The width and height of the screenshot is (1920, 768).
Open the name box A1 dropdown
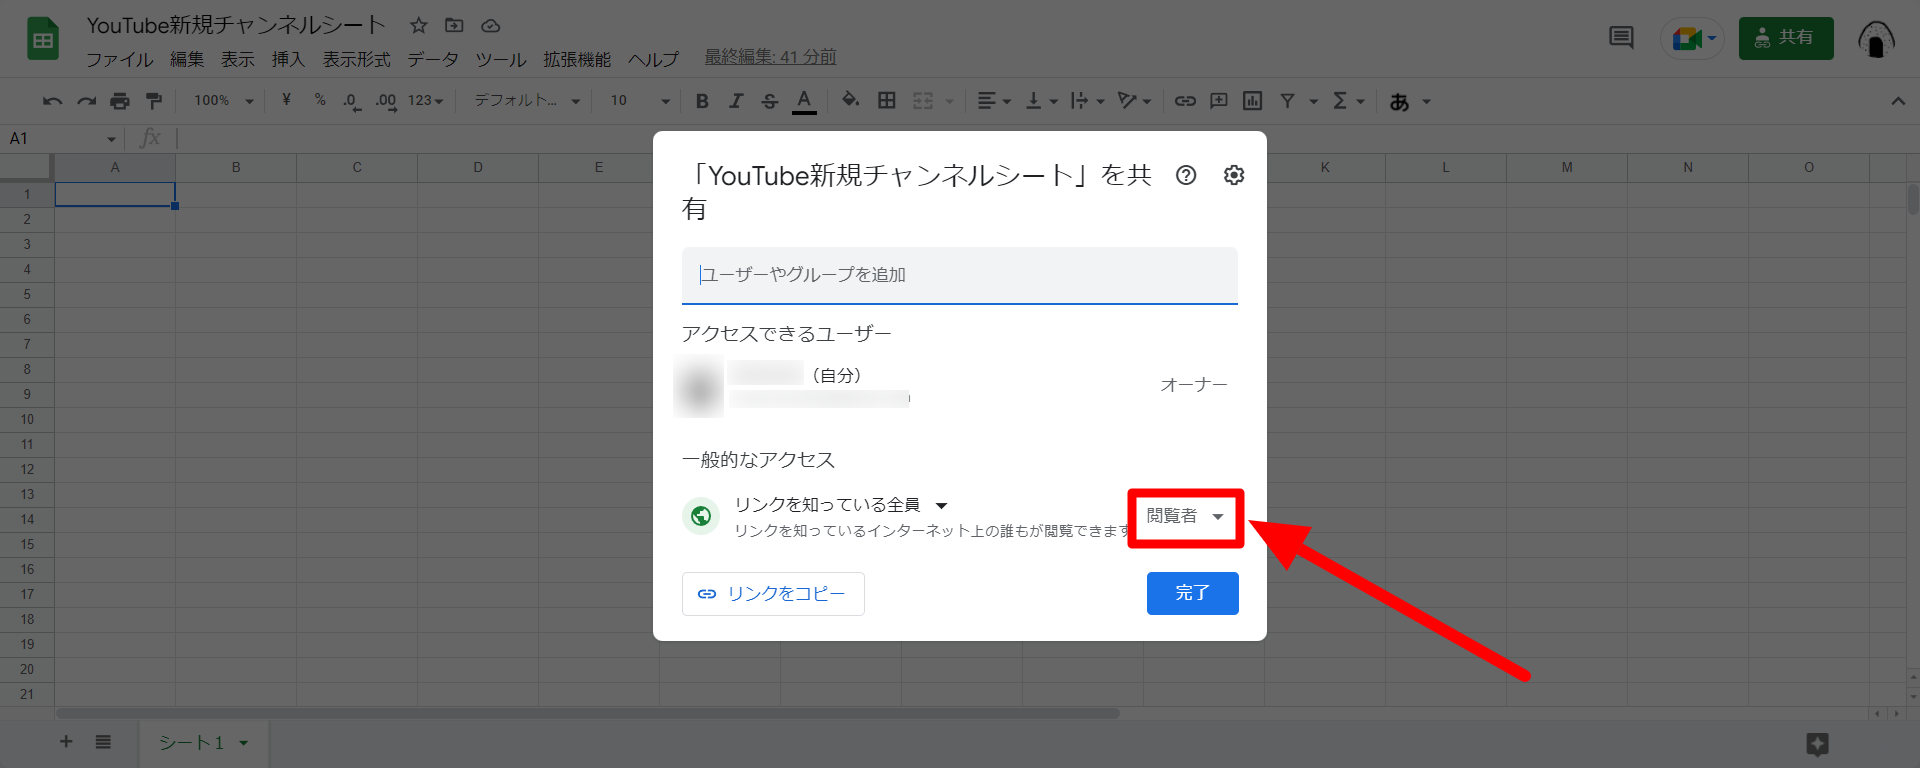[111, 139]
